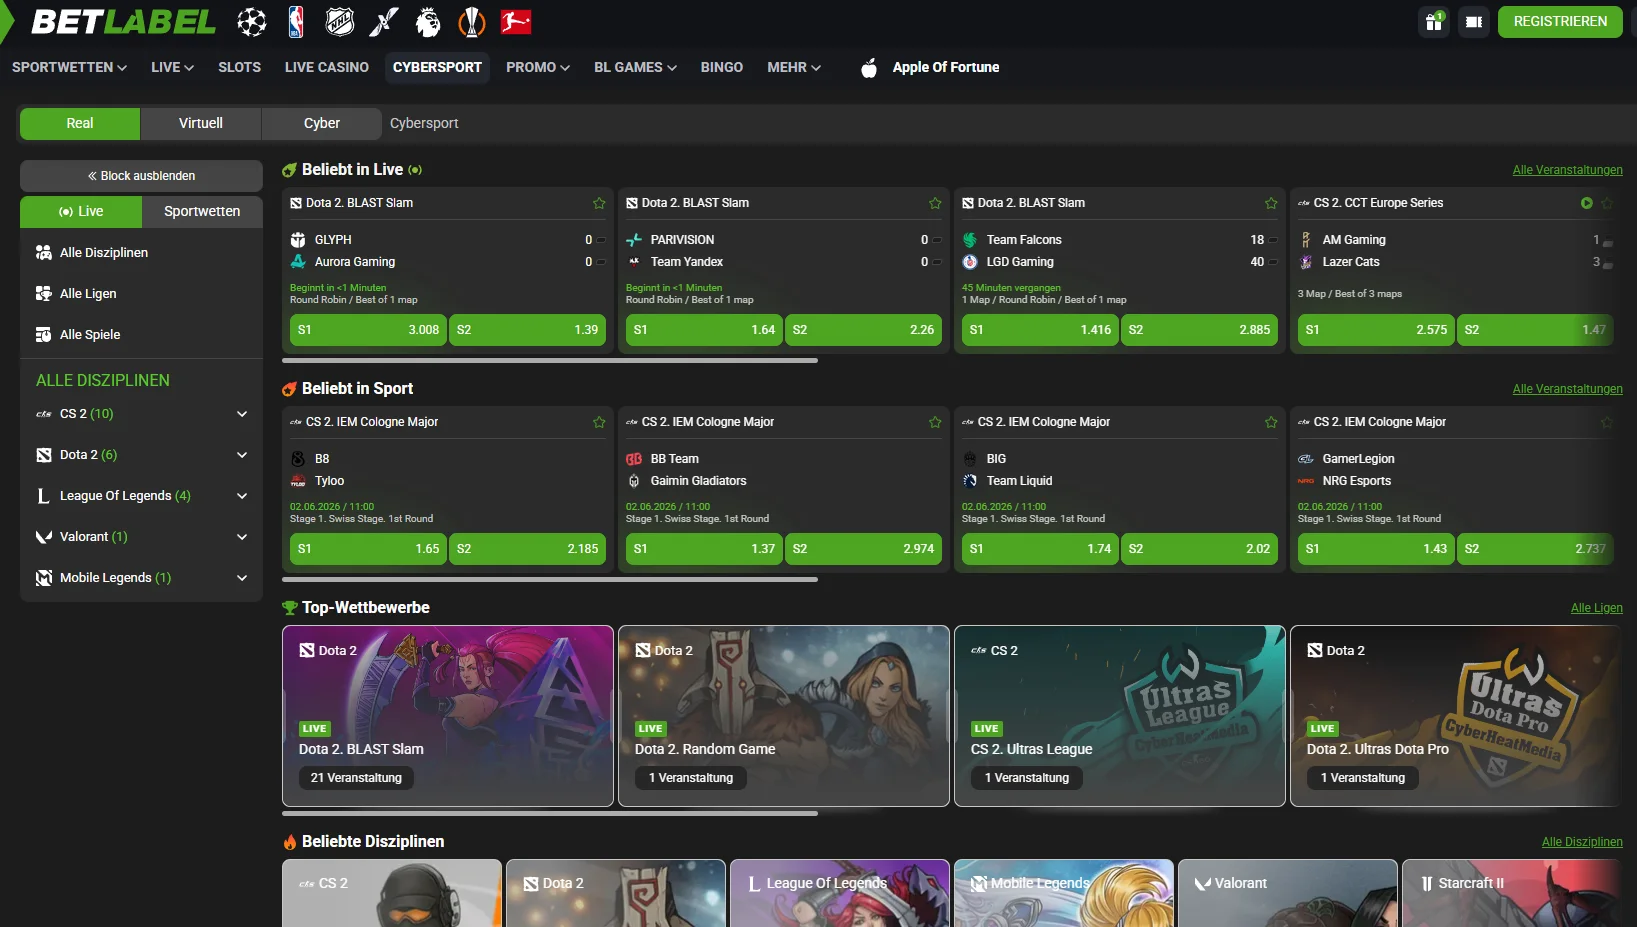The height and width of the screenshot is (927, 1637).
Task: Favorite the B8 vs Tyloo match
Action: coord(599,422)
